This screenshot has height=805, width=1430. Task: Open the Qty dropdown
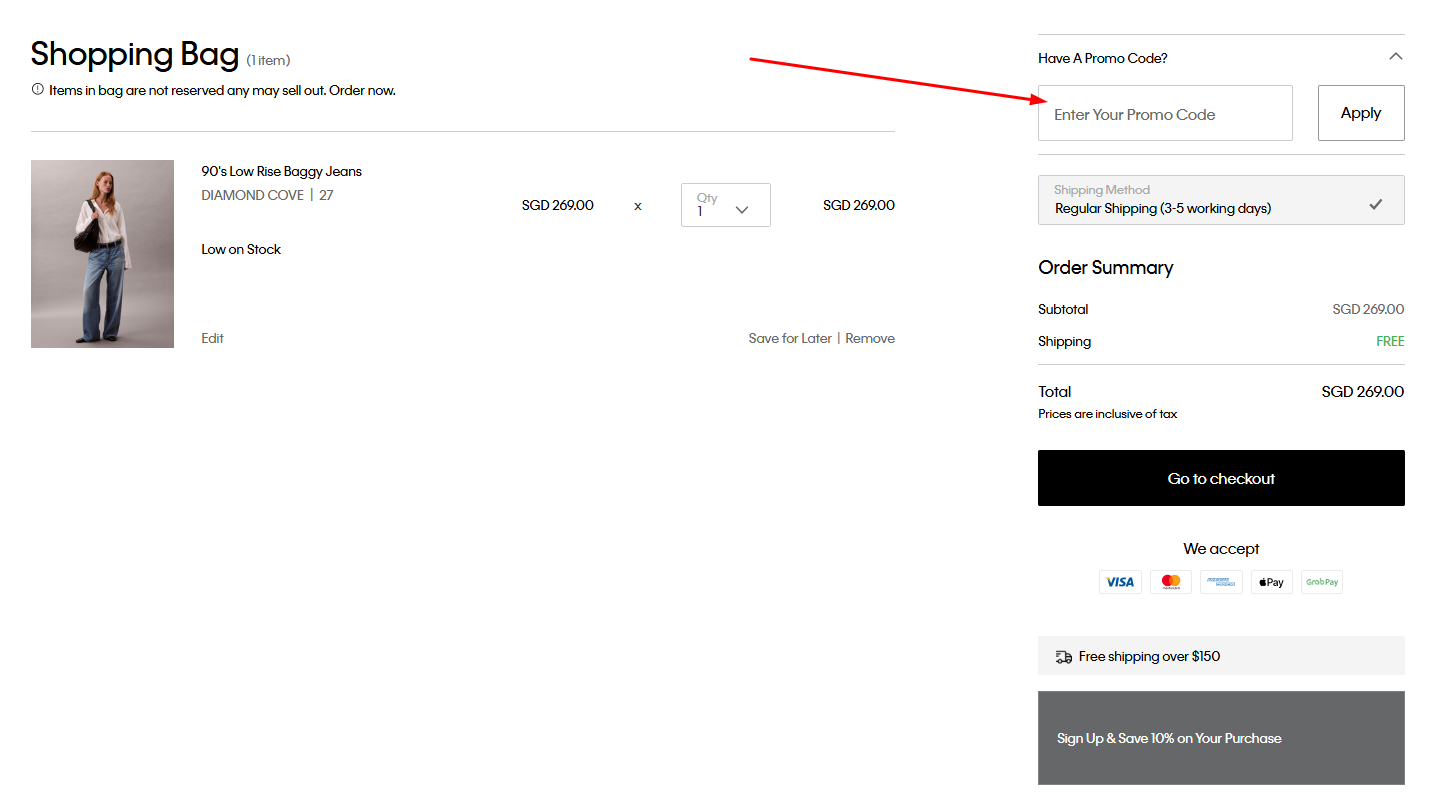(725, 205)
